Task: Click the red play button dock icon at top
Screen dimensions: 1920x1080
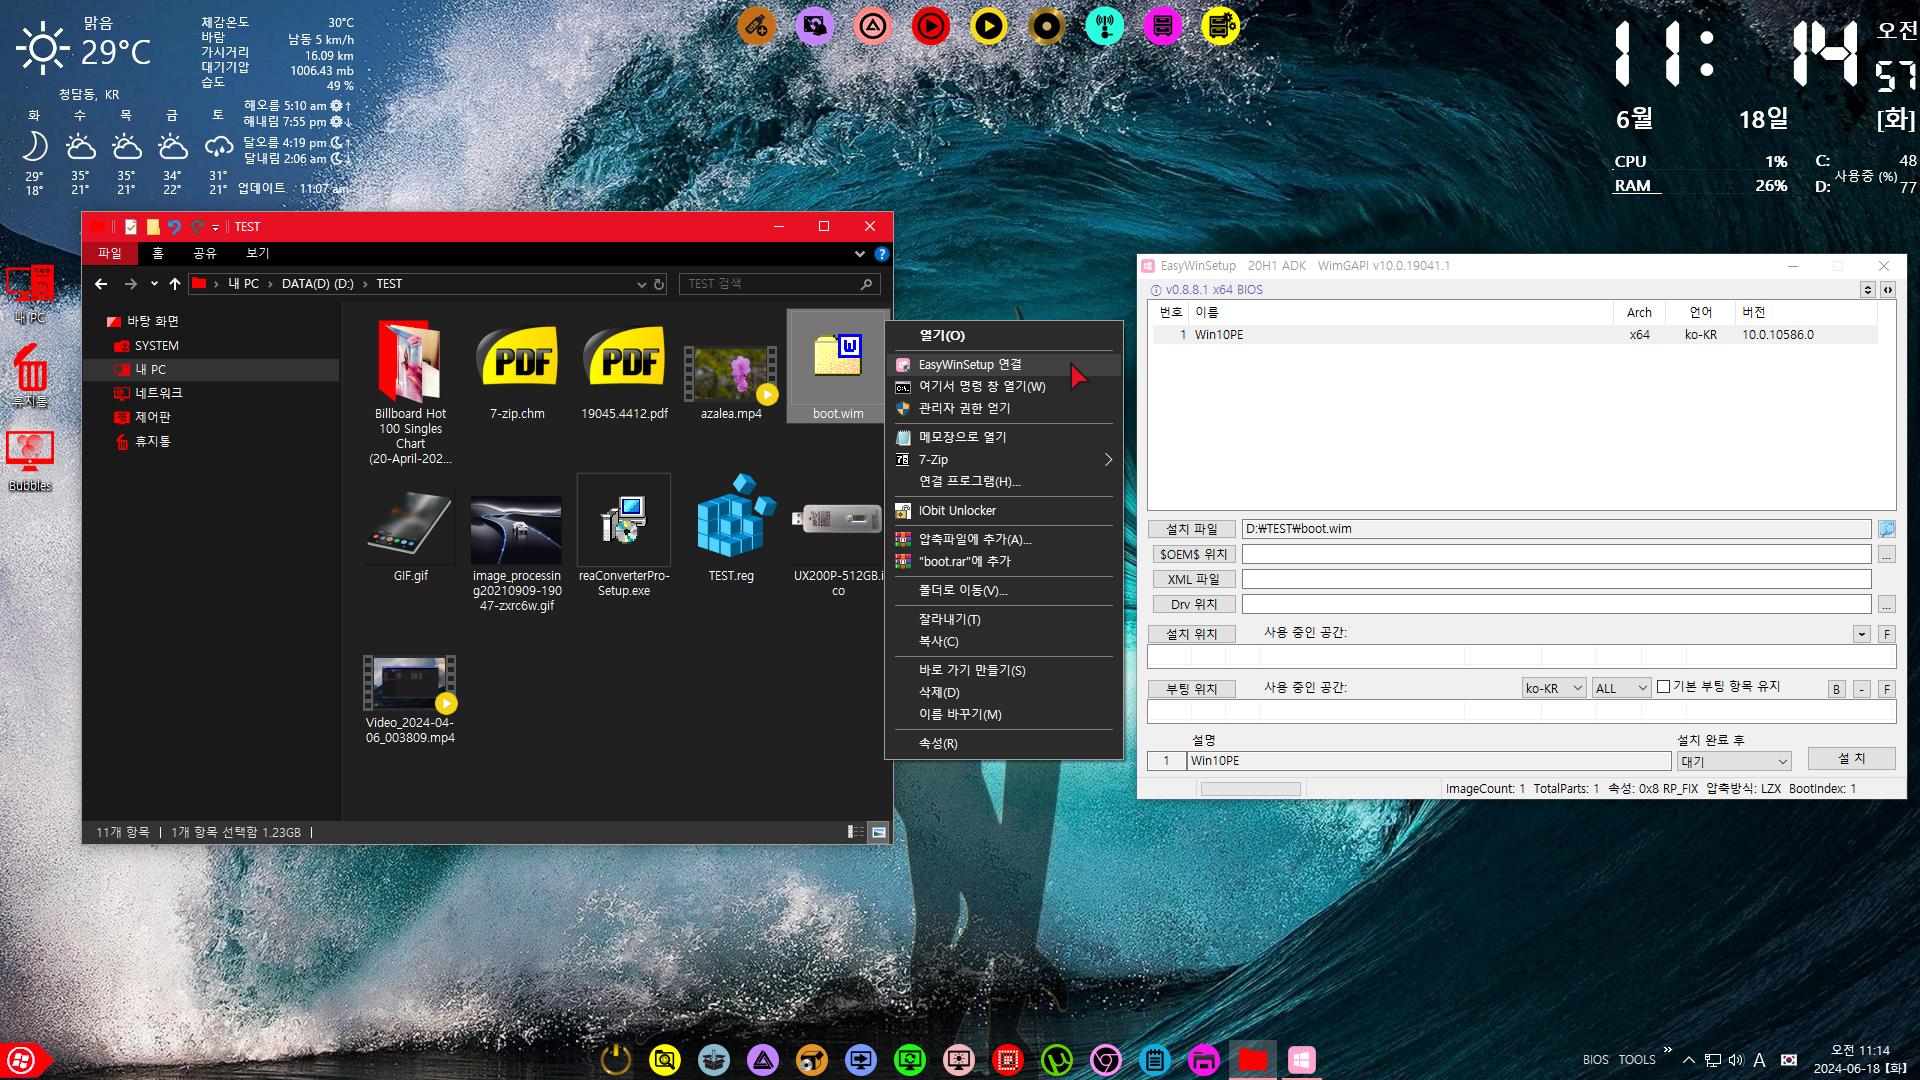Action: tap(930, 26)
